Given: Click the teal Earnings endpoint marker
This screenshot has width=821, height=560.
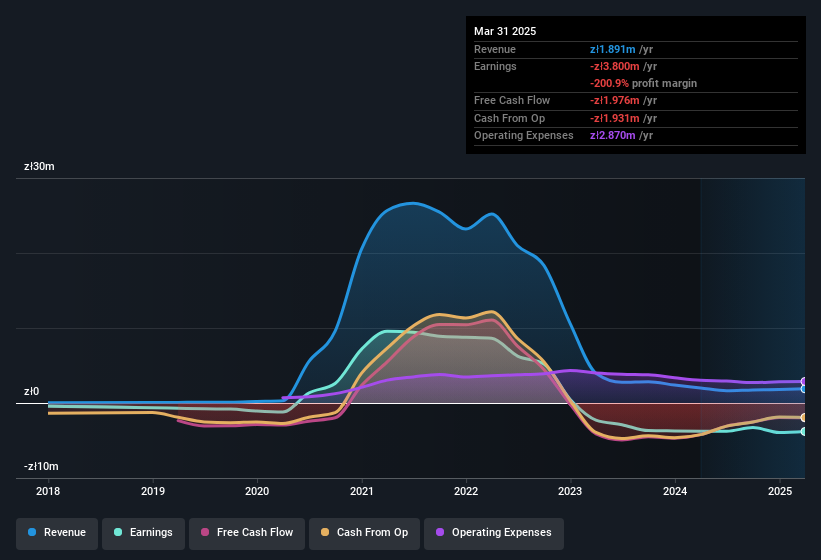Looking at the screenshot, I should click(x=804, y=432).
